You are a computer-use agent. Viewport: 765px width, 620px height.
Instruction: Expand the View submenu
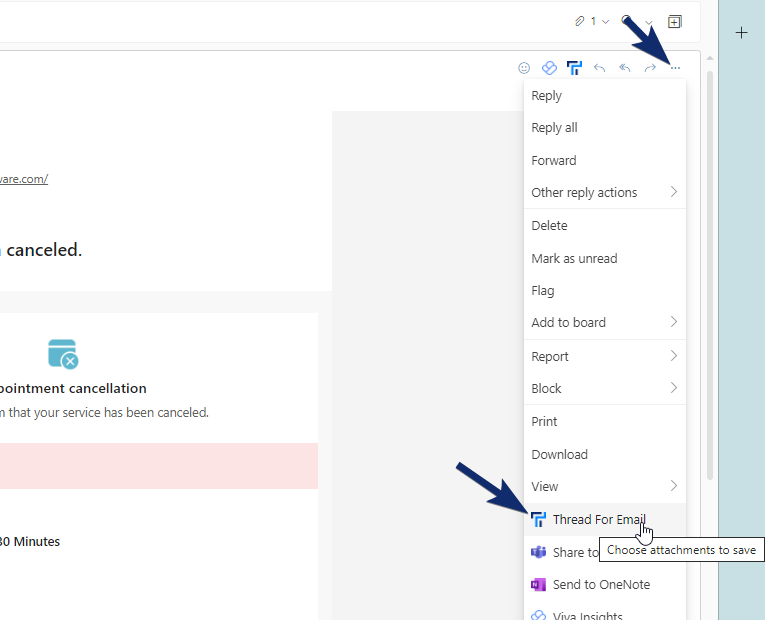(x=605, y=487)
